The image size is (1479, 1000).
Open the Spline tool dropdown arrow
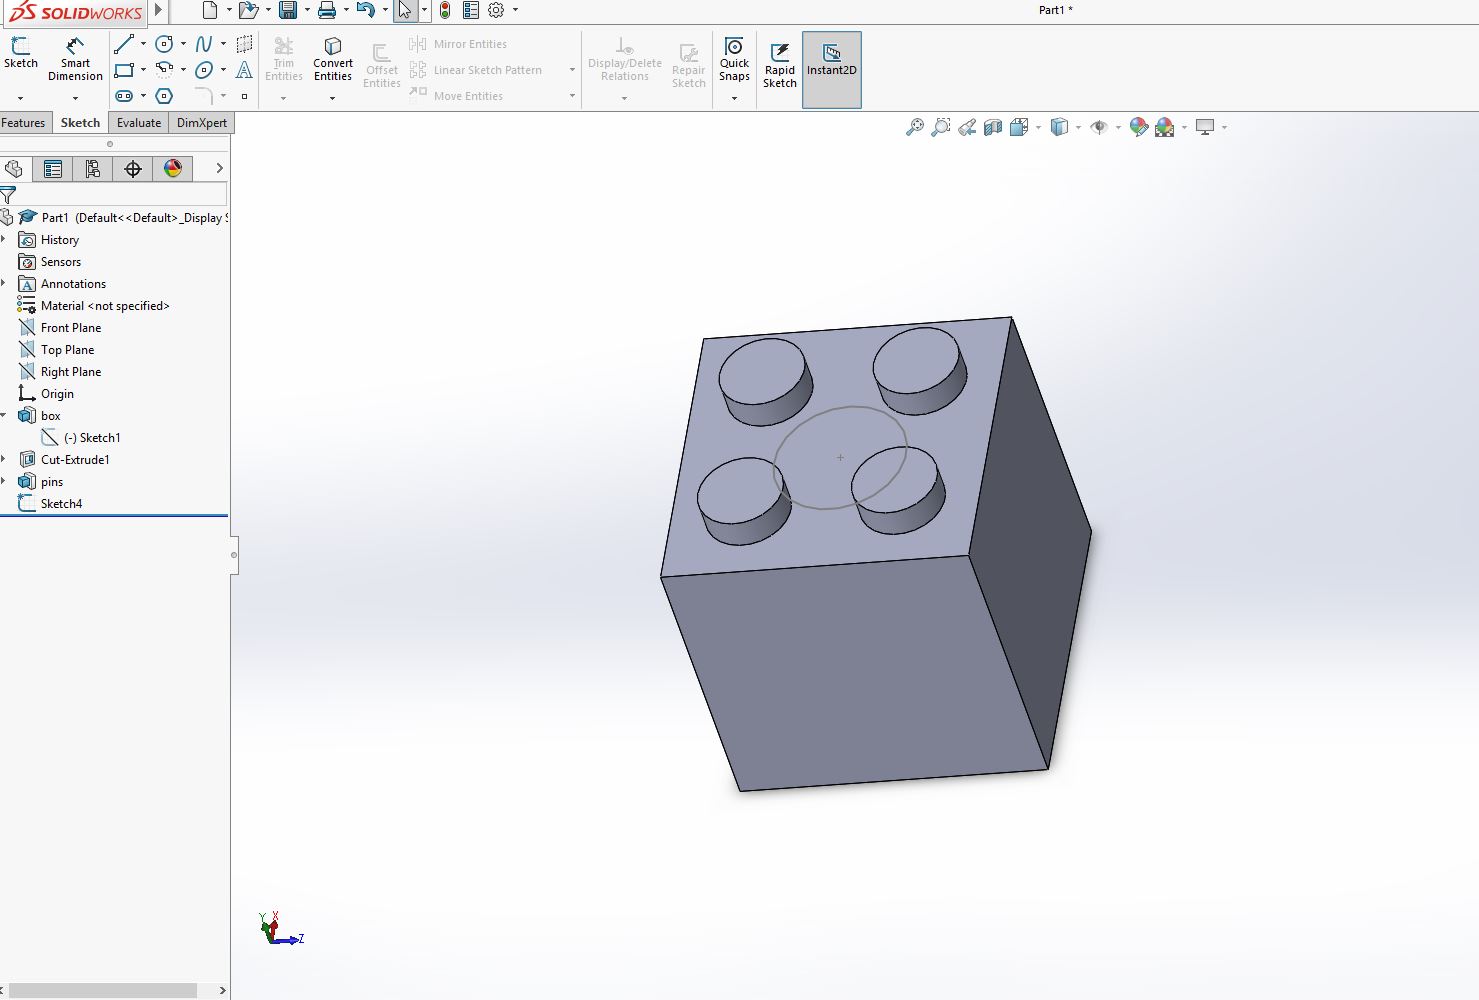pos(223,44)
